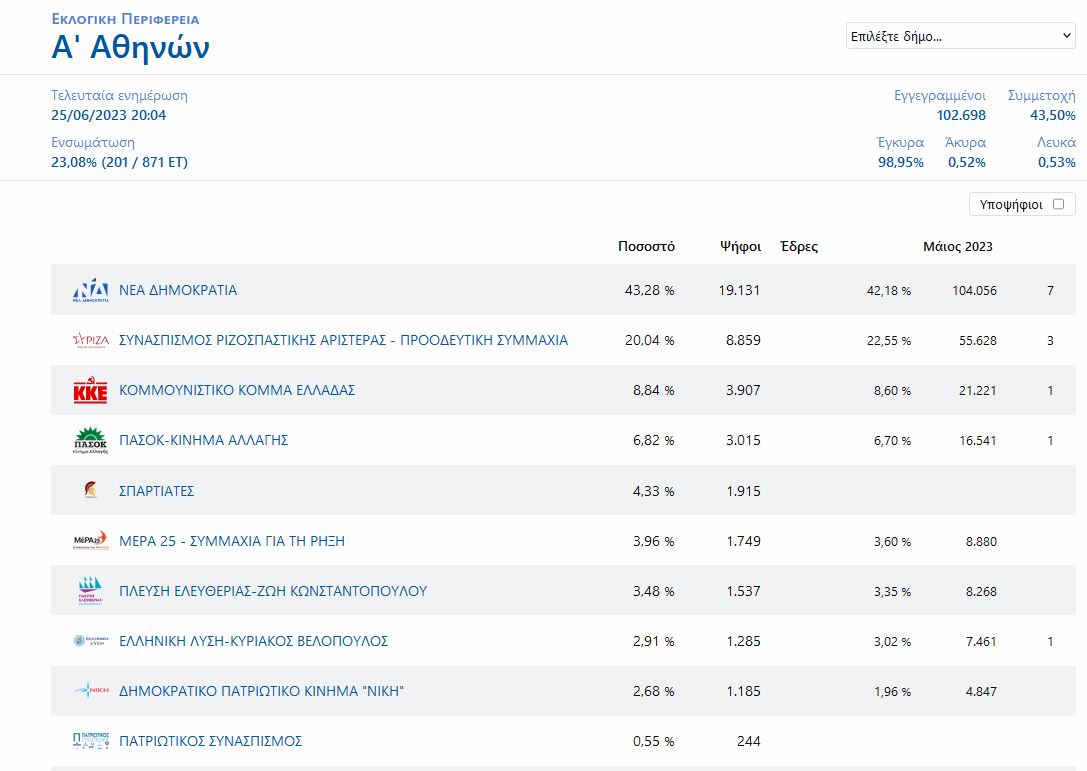Open the Επιλέξτε δήμο dropdown
This screenshot has height=771, width=1087.
click(960, 36)
